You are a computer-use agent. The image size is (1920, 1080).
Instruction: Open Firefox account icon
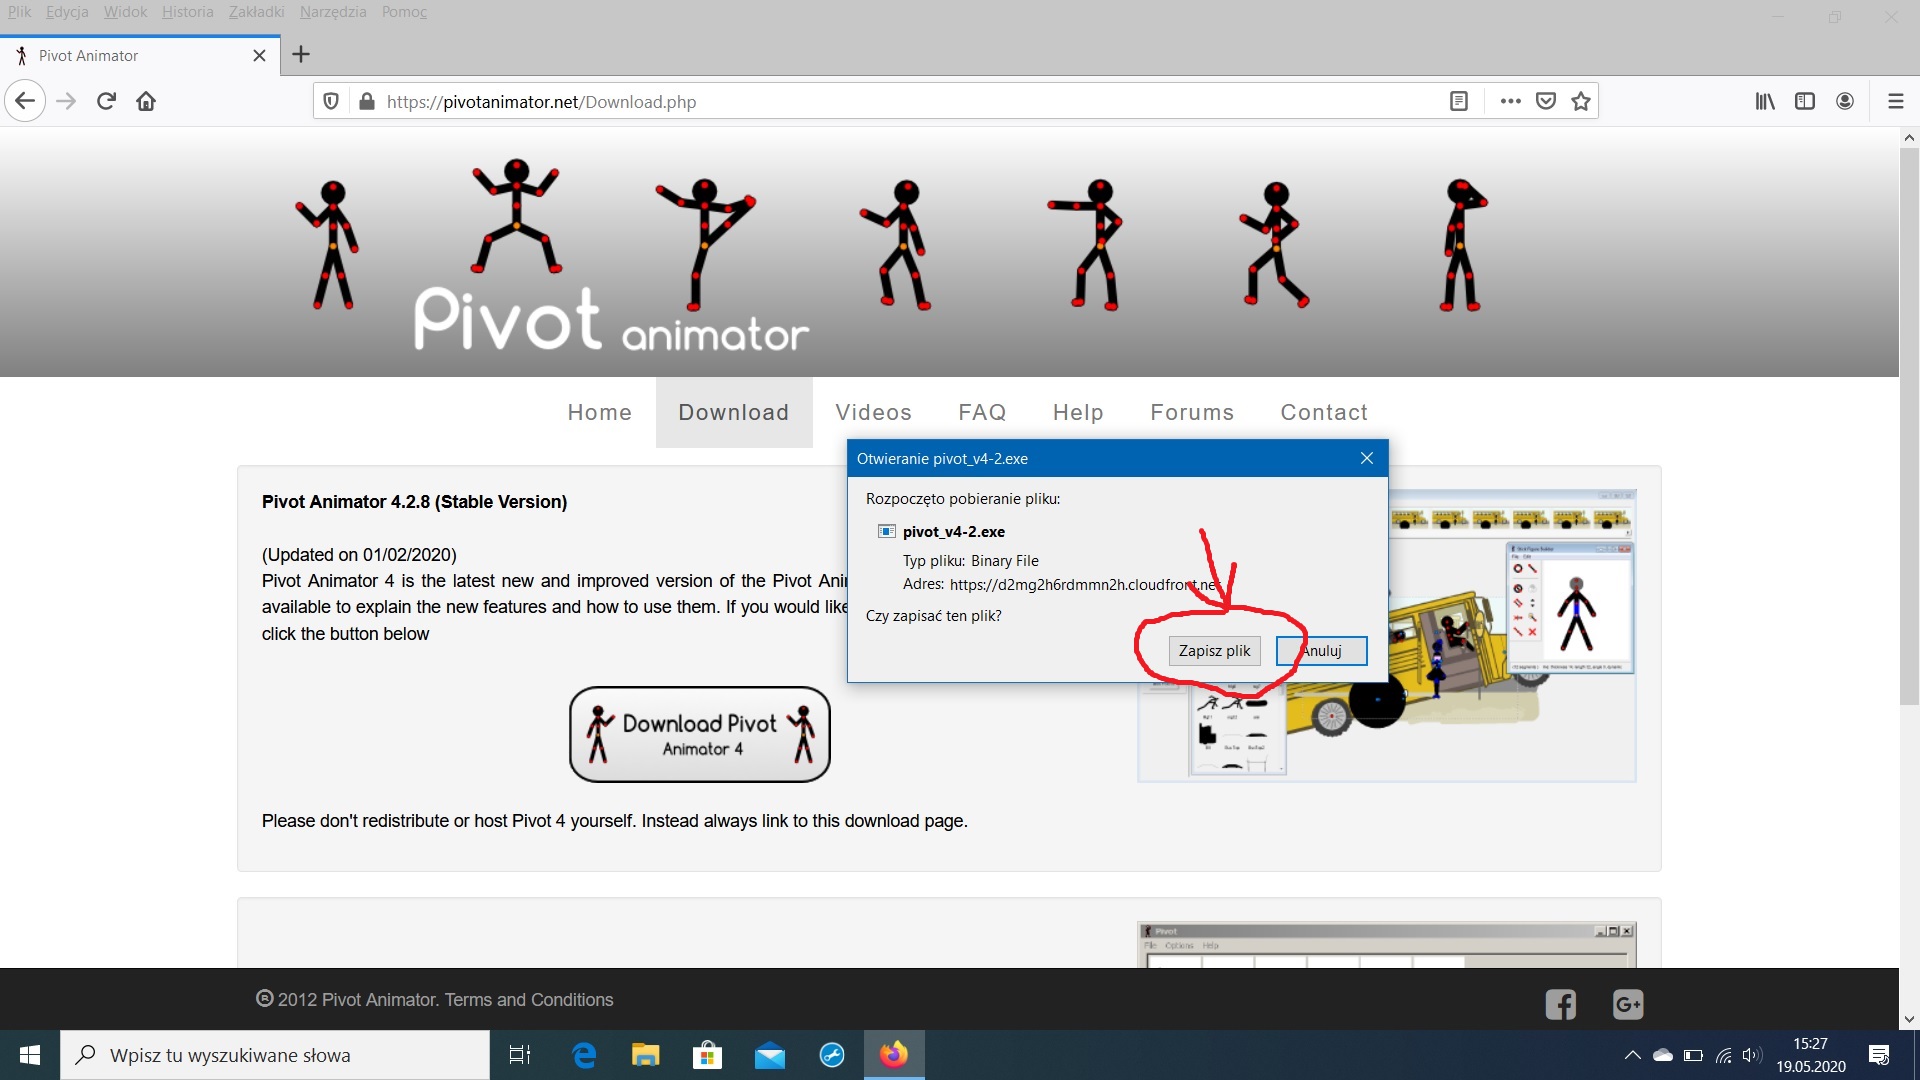tap(1845, 101)
